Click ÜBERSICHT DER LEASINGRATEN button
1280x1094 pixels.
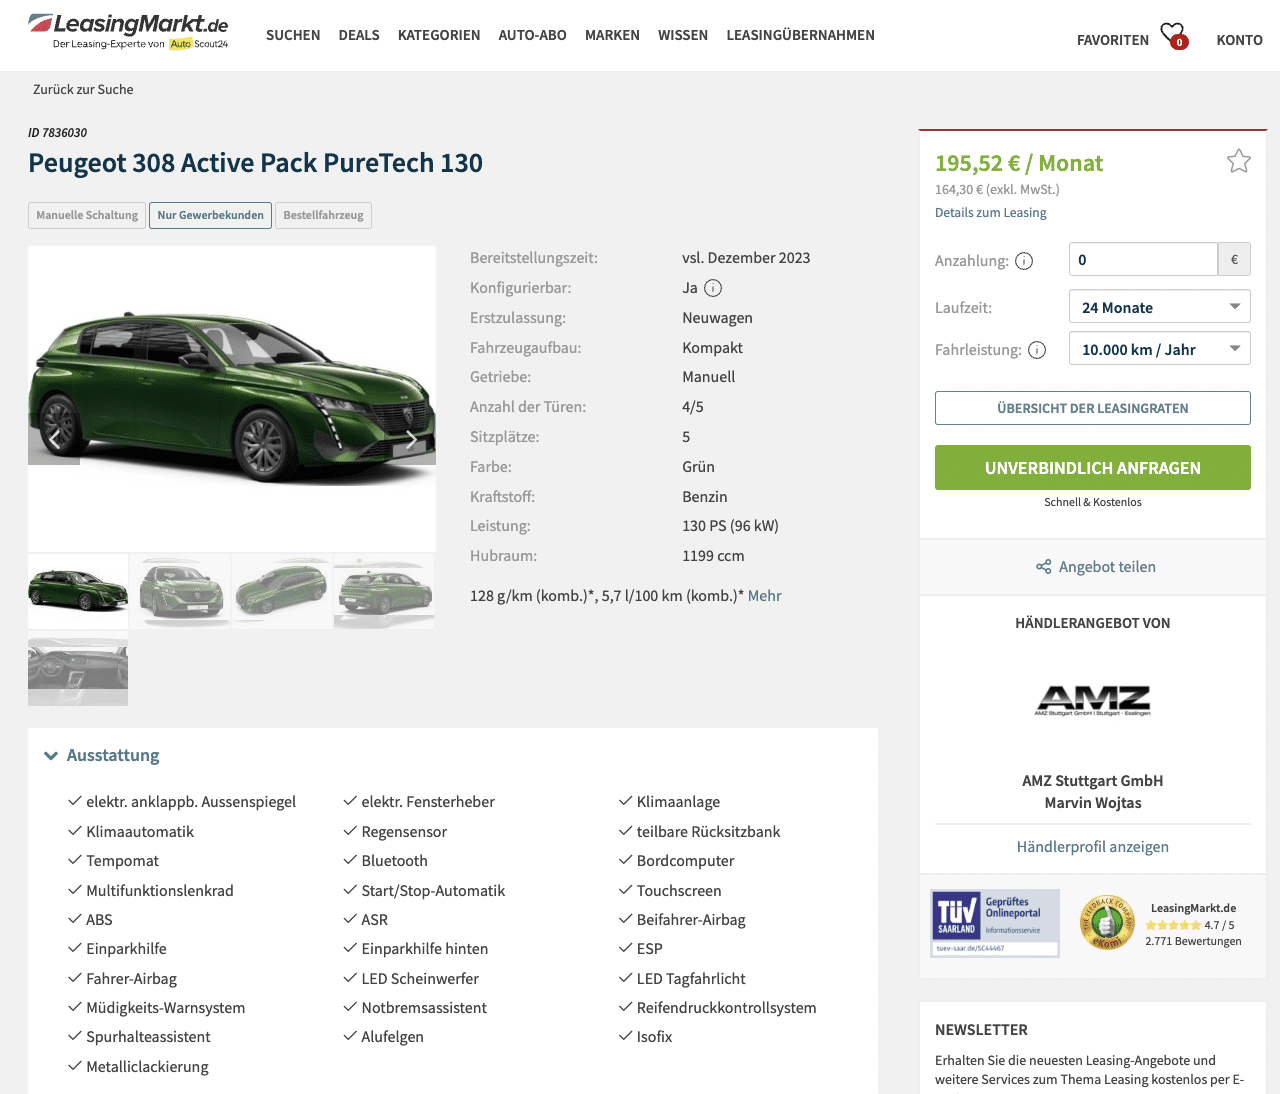coord(1092,408)
